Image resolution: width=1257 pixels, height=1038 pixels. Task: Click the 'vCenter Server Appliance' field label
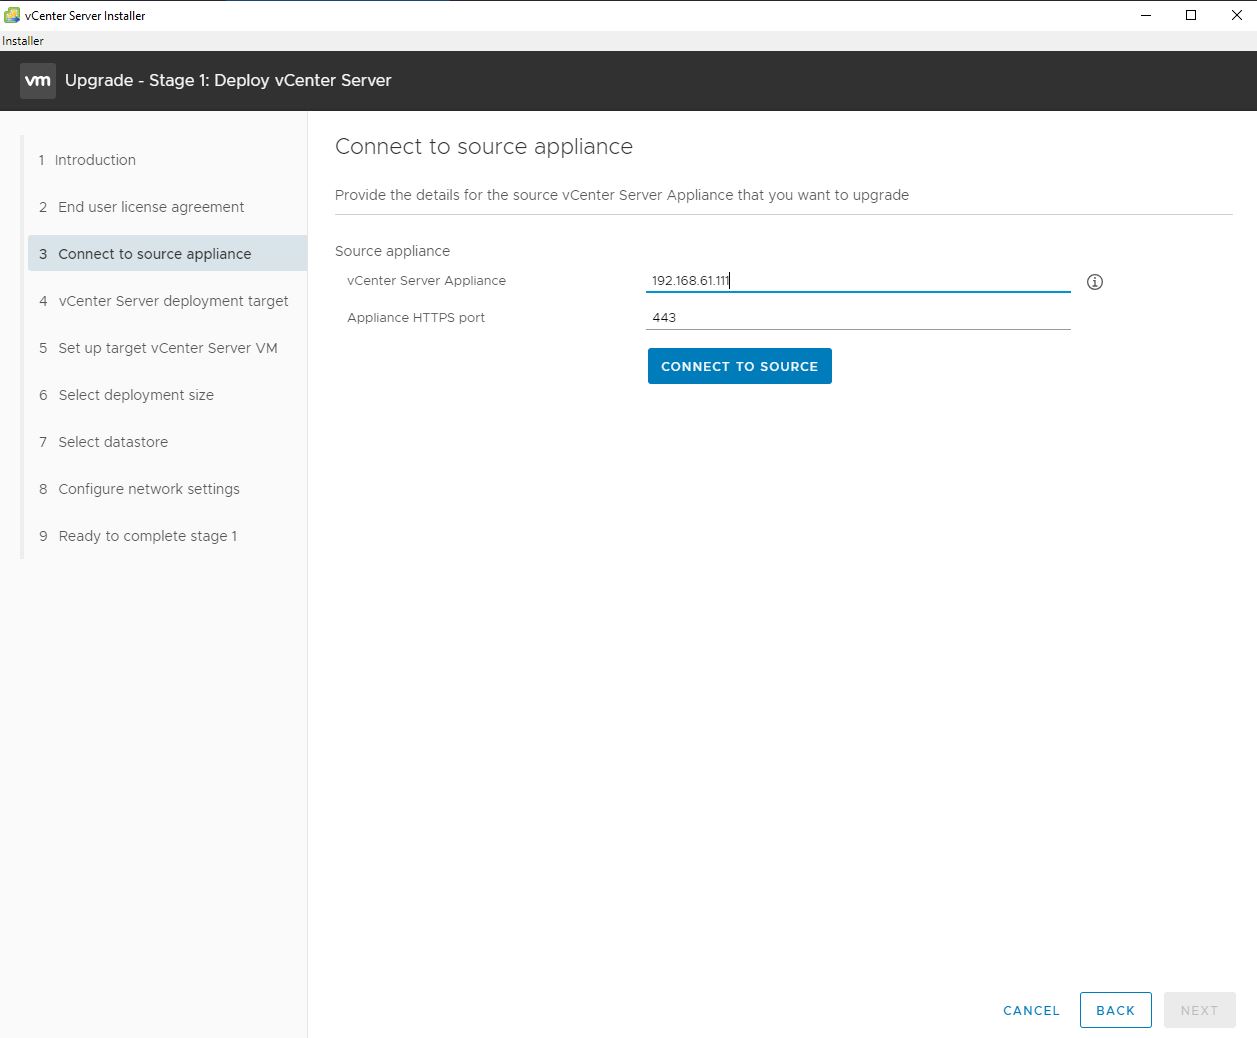point(426,281)
